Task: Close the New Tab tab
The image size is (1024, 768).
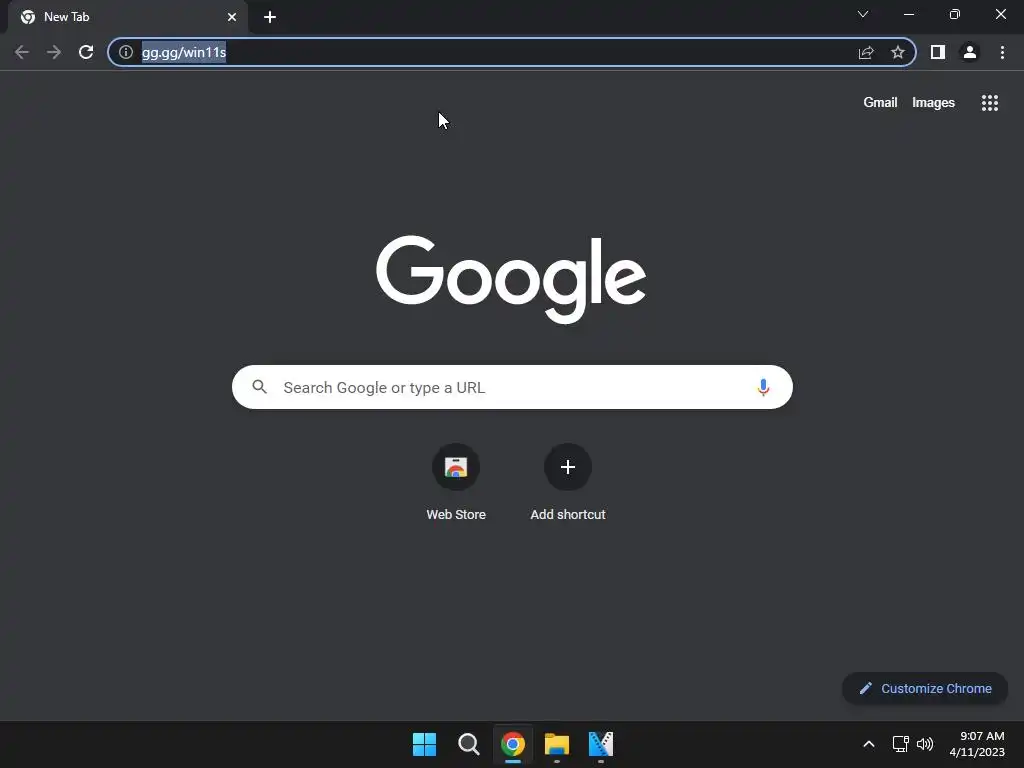Action: (232, 17)
